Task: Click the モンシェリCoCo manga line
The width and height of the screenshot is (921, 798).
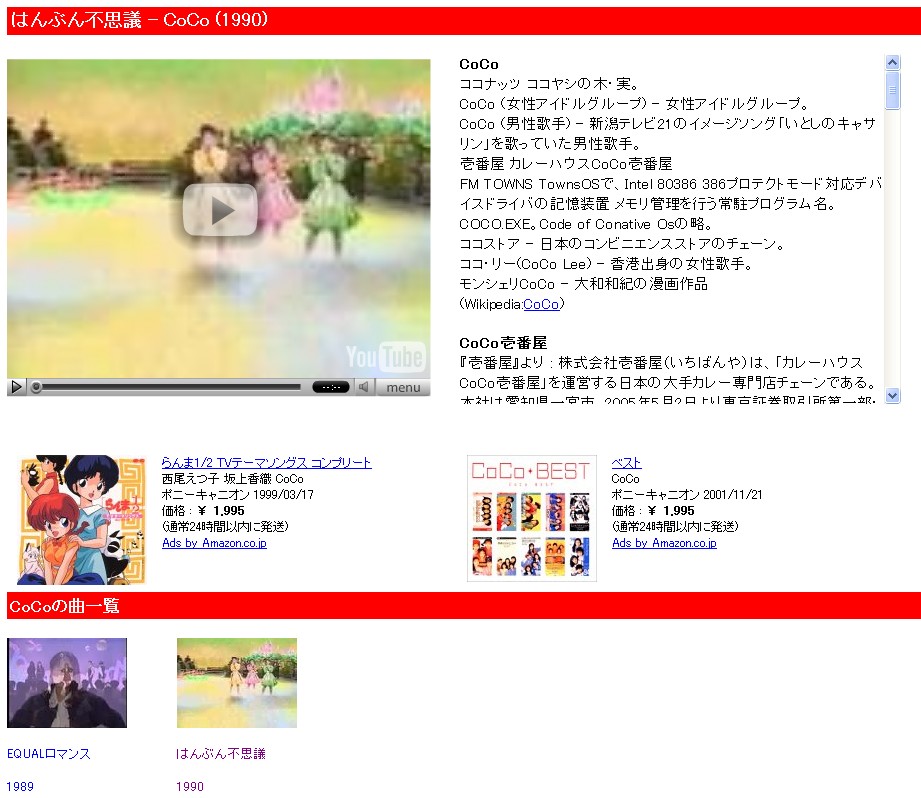Action: [x=583, y=284]
